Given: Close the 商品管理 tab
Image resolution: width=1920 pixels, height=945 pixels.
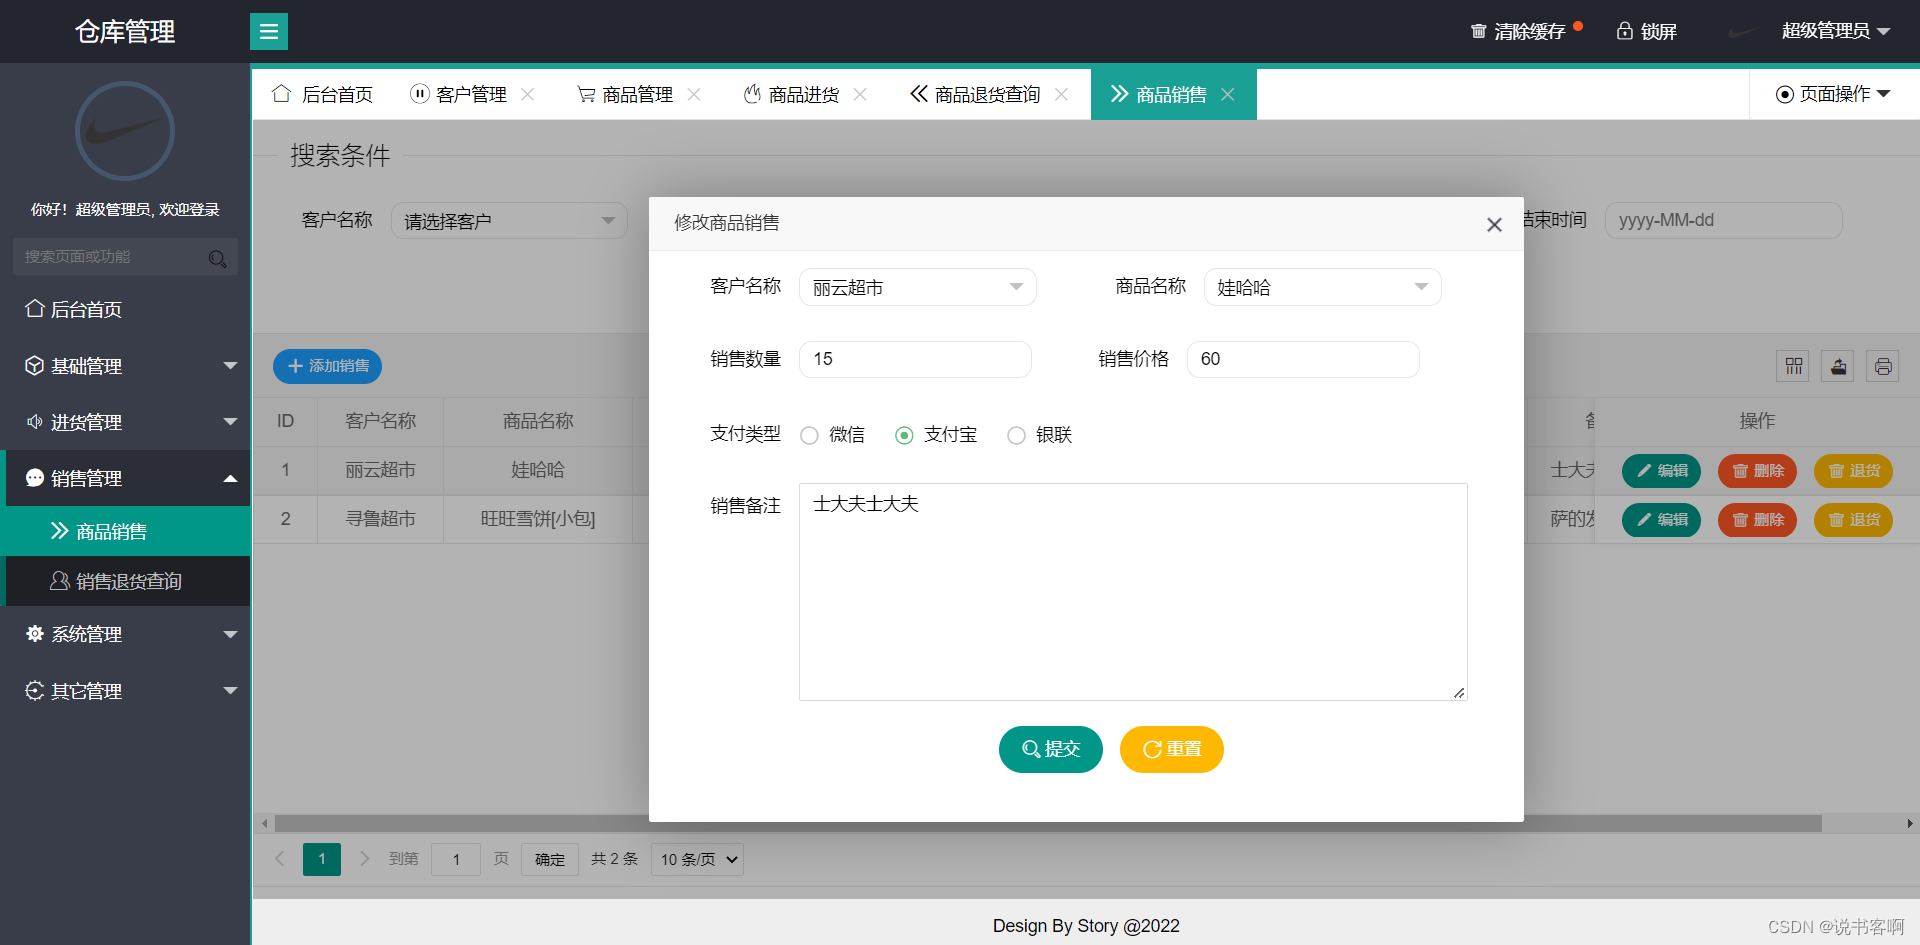Looking at the screenshot, I should tap(694, 94).
